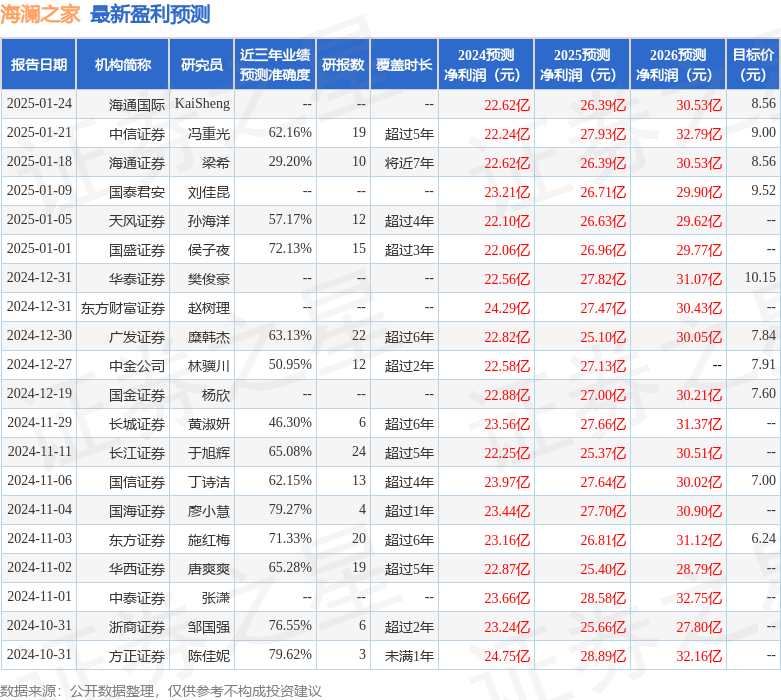Click the 最新盈利预测 heading

point(150,14)
